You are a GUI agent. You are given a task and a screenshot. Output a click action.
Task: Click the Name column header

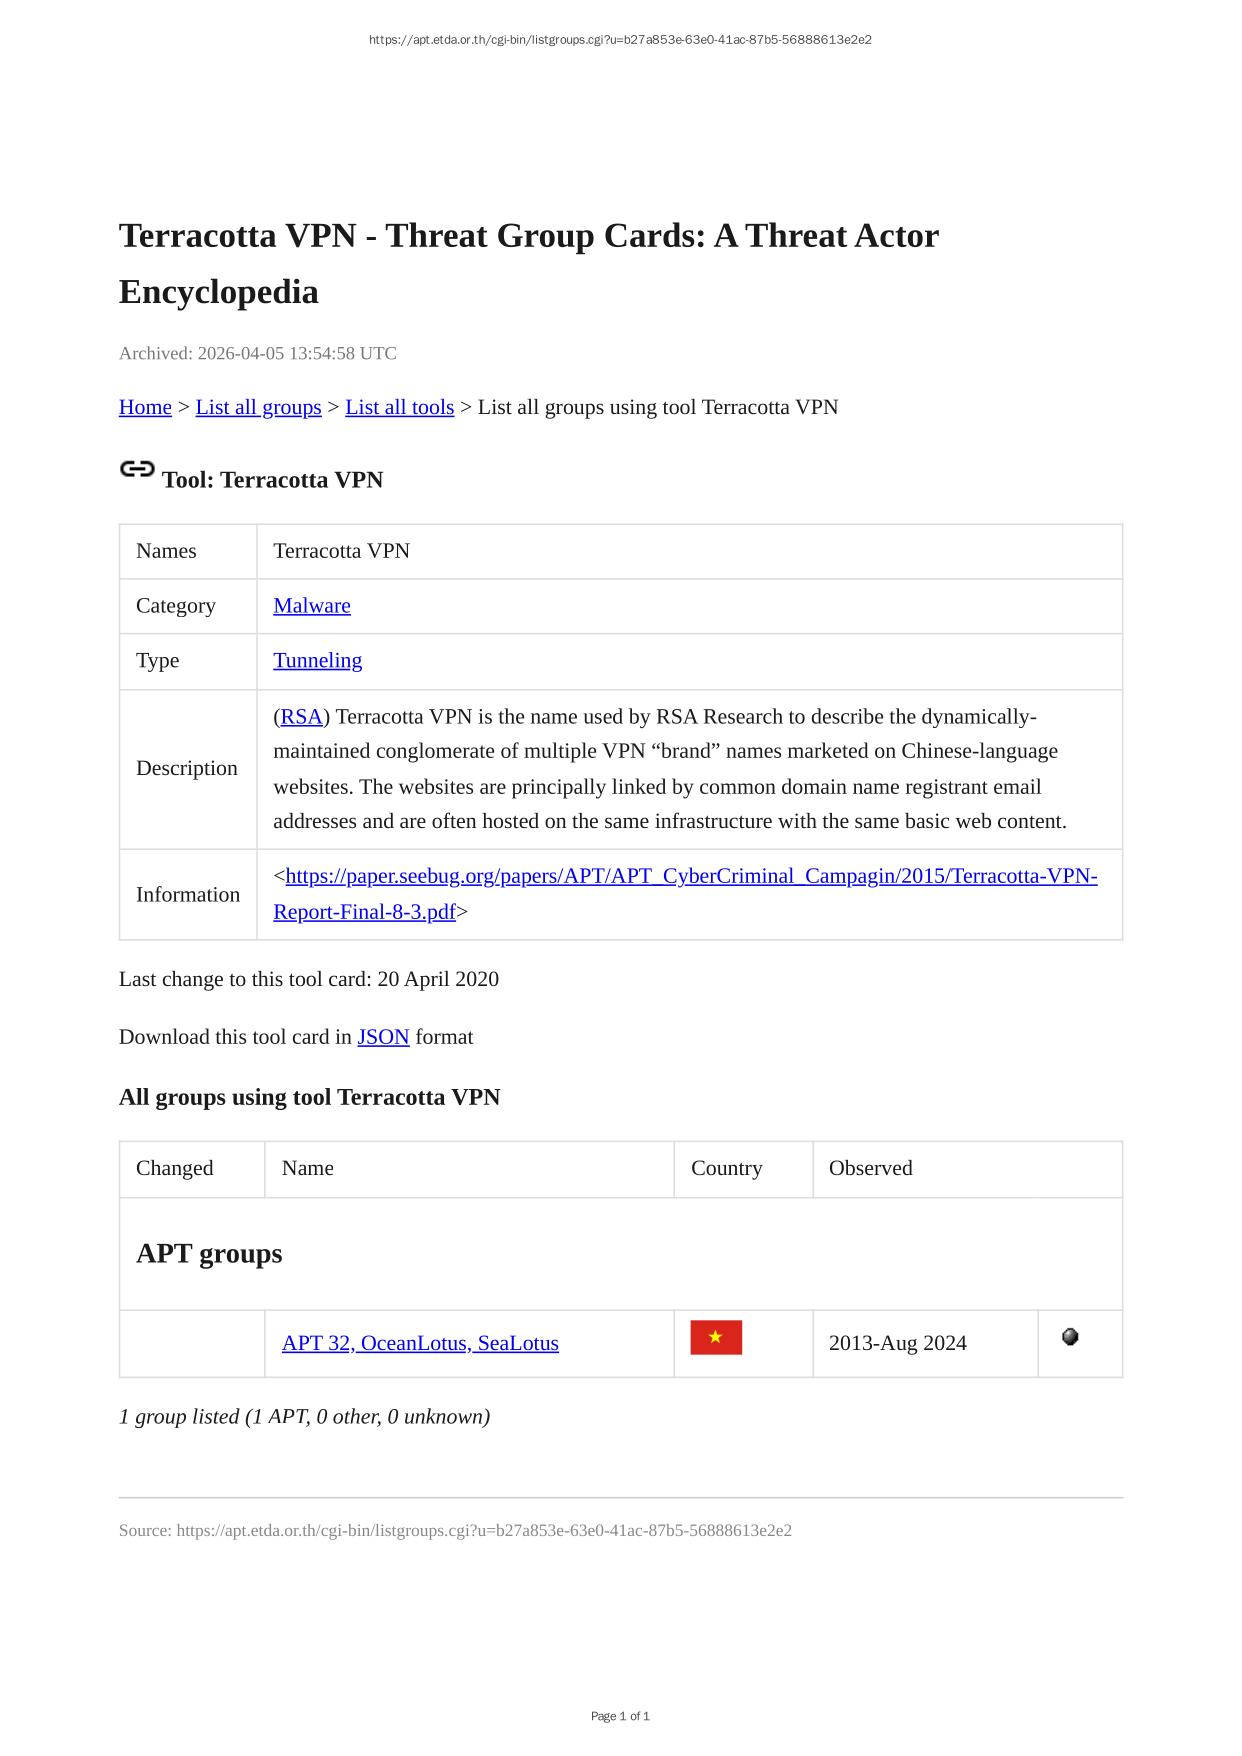pyautogui.click(x=308, y=1168)
